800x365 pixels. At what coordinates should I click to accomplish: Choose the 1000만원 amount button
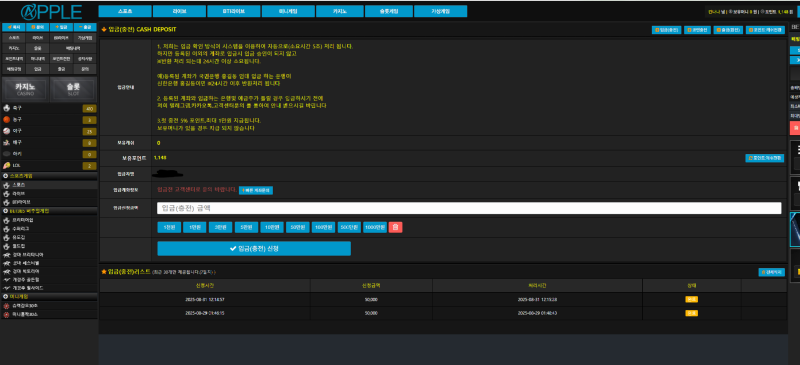click(x=374, y=227)
